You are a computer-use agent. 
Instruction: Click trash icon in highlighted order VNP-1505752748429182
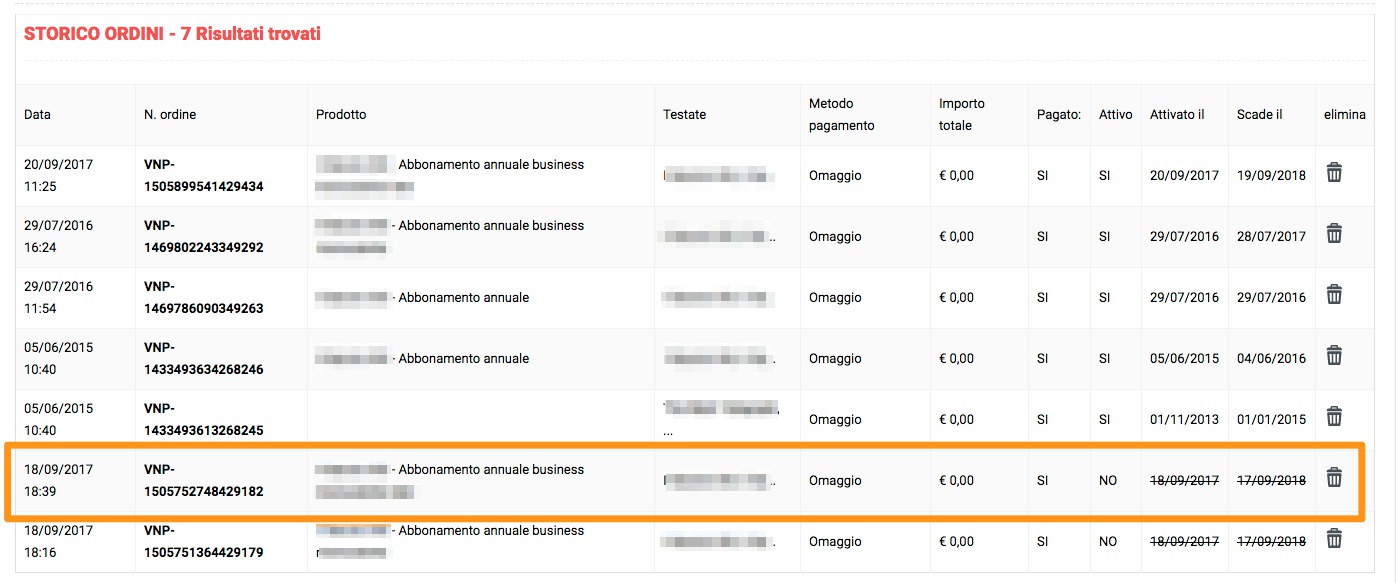[1334, 478]
